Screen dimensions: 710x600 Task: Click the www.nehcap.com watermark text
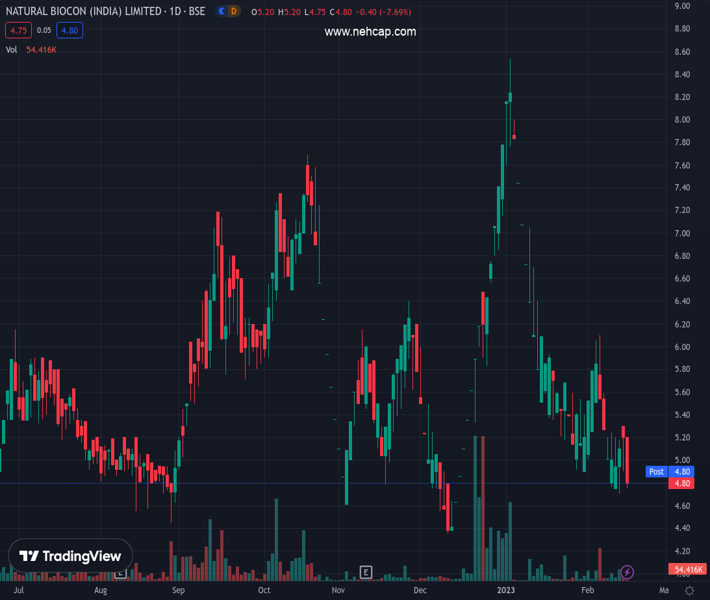point(370,32)
